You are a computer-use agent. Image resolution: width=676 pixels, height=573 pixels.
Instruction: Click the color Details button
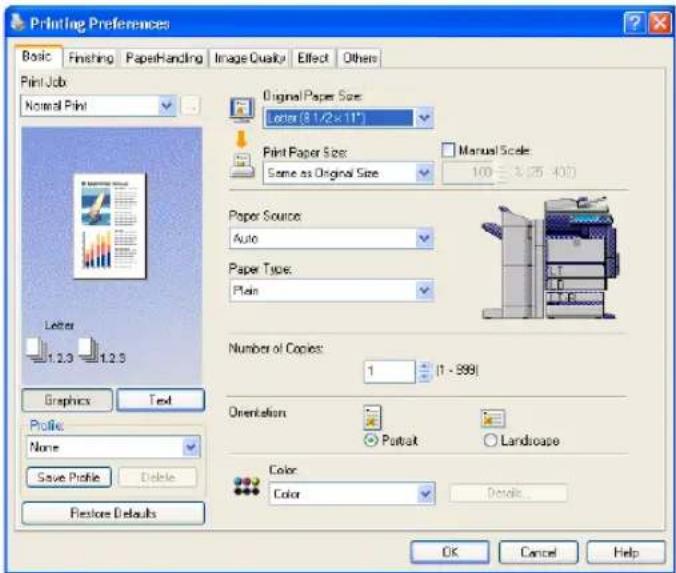[508, 493]
